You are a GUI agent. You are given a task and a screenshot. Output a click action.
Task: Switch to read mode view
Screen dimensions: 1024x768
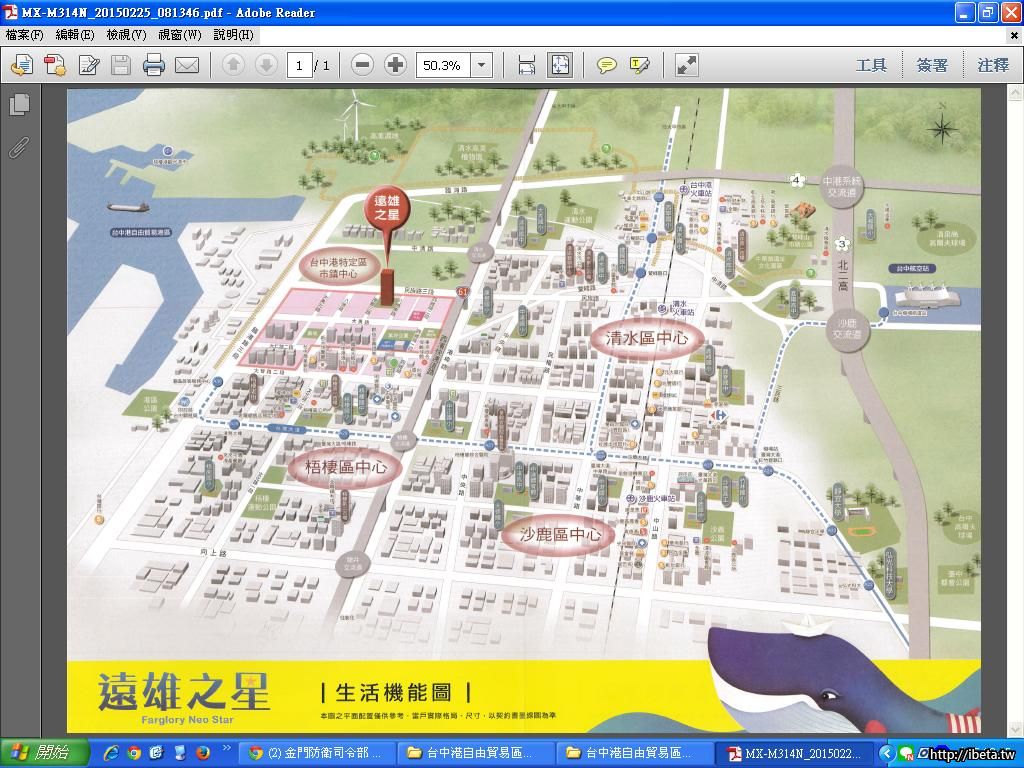pyautogui.click(x=686, y=65)
